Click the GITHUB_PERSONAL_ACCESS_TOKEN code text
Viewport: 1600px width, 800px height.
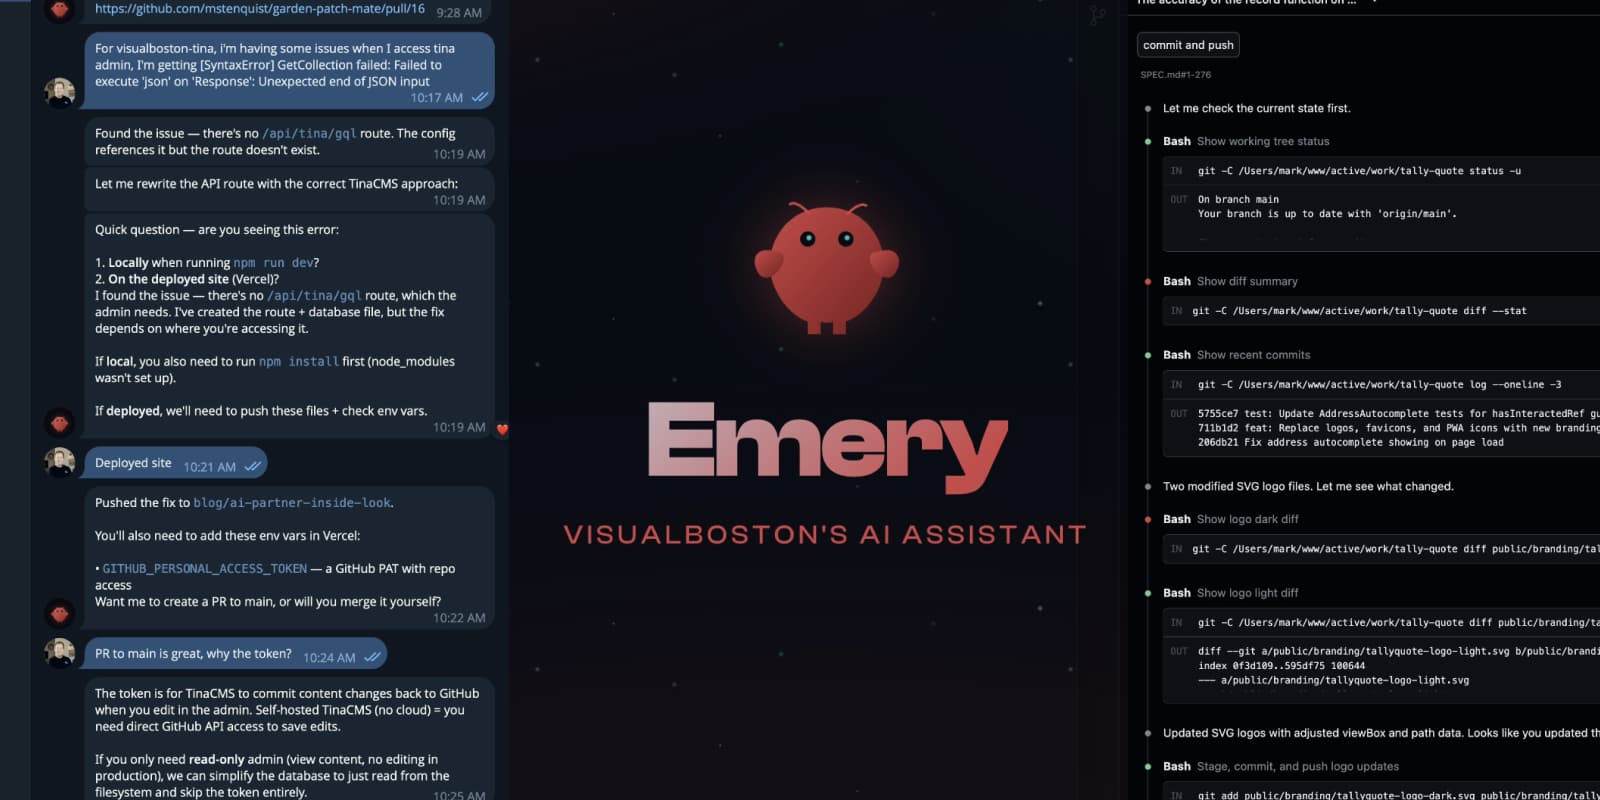(204, 569)
